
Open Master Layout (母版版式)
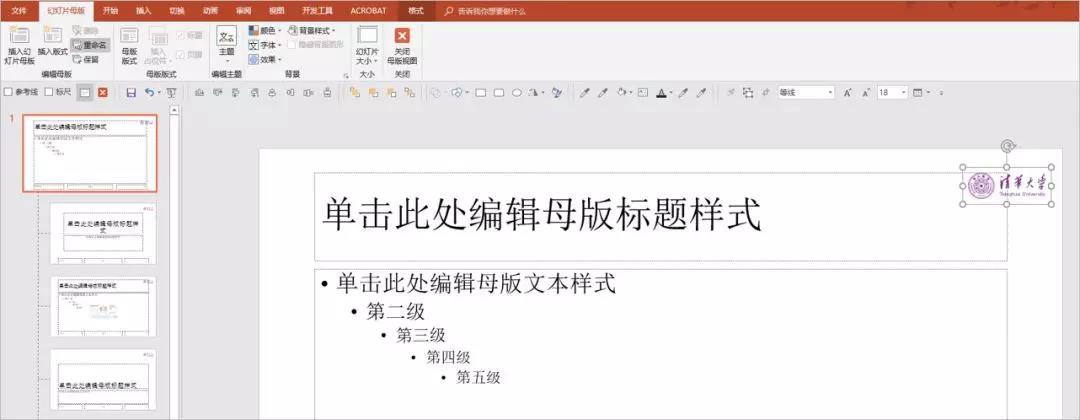[129, 46]
